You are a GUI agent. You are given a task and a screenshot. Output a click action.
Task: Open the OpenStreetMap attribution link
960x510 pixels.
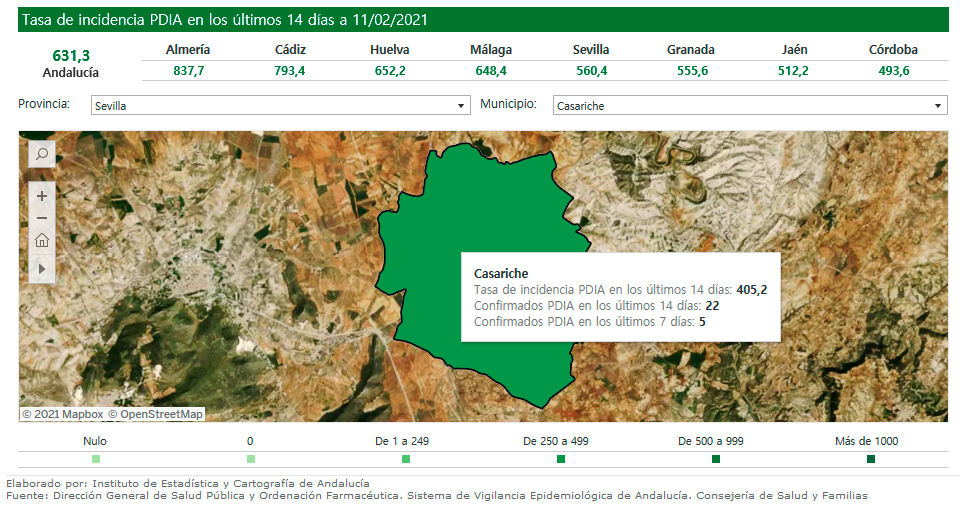click(x=155, y=414)
